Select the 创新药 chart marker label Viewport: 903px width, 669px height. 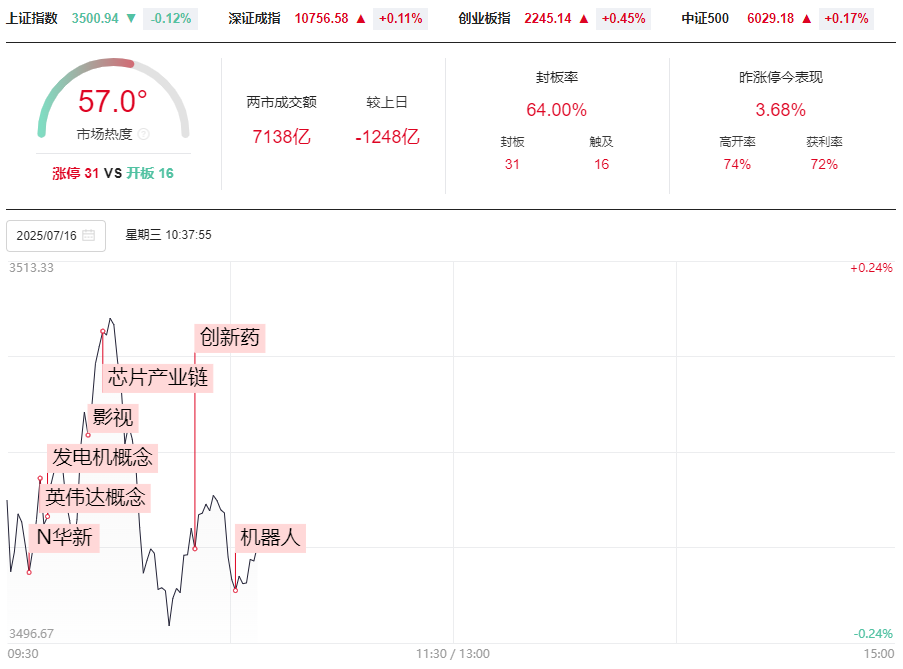pos(230,337)
